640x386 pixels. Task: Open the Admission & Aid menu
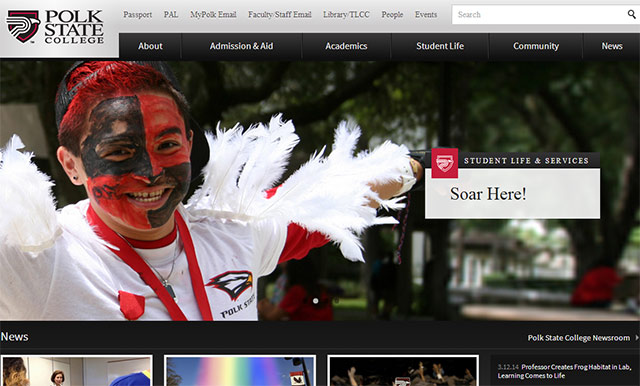tap(241, 47)
